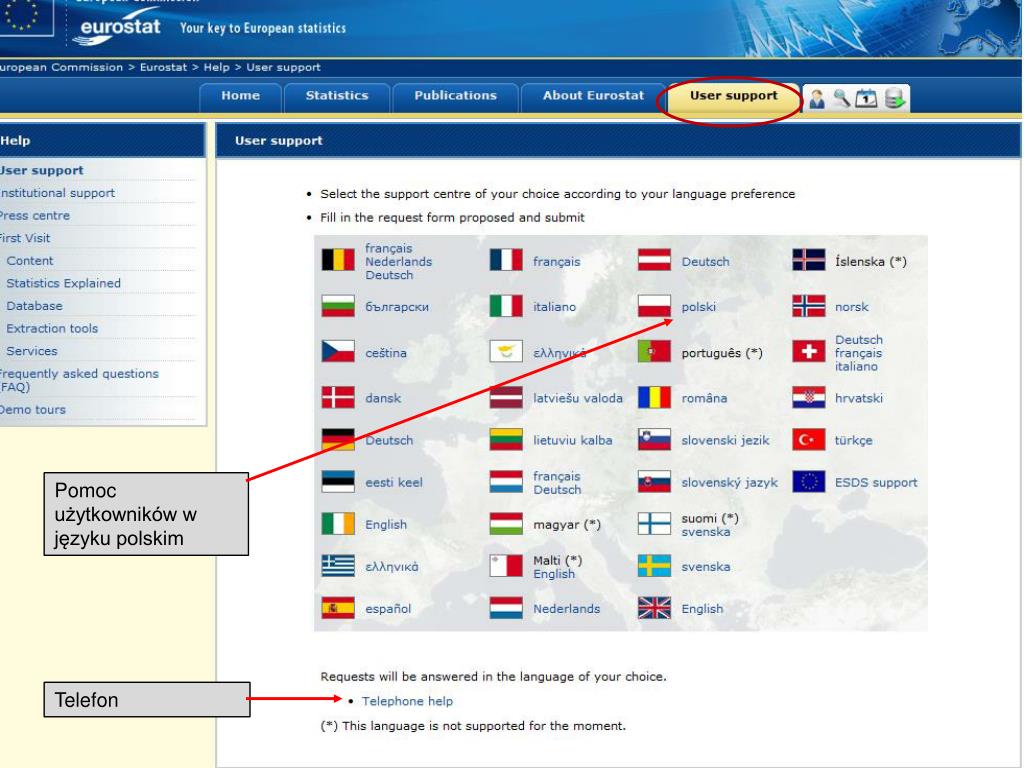
Task: Click the Turkish flag next to türkçe
Action: [808, 440]
